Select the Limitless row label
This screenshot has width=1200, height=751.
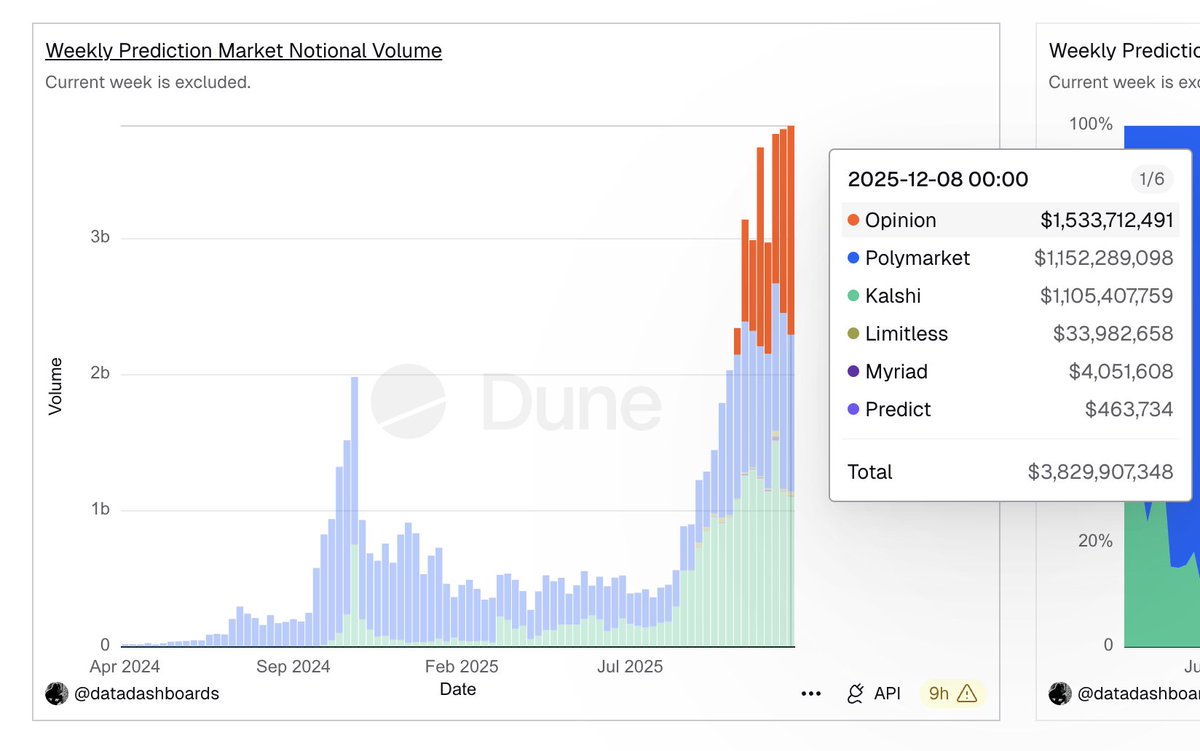907,334
